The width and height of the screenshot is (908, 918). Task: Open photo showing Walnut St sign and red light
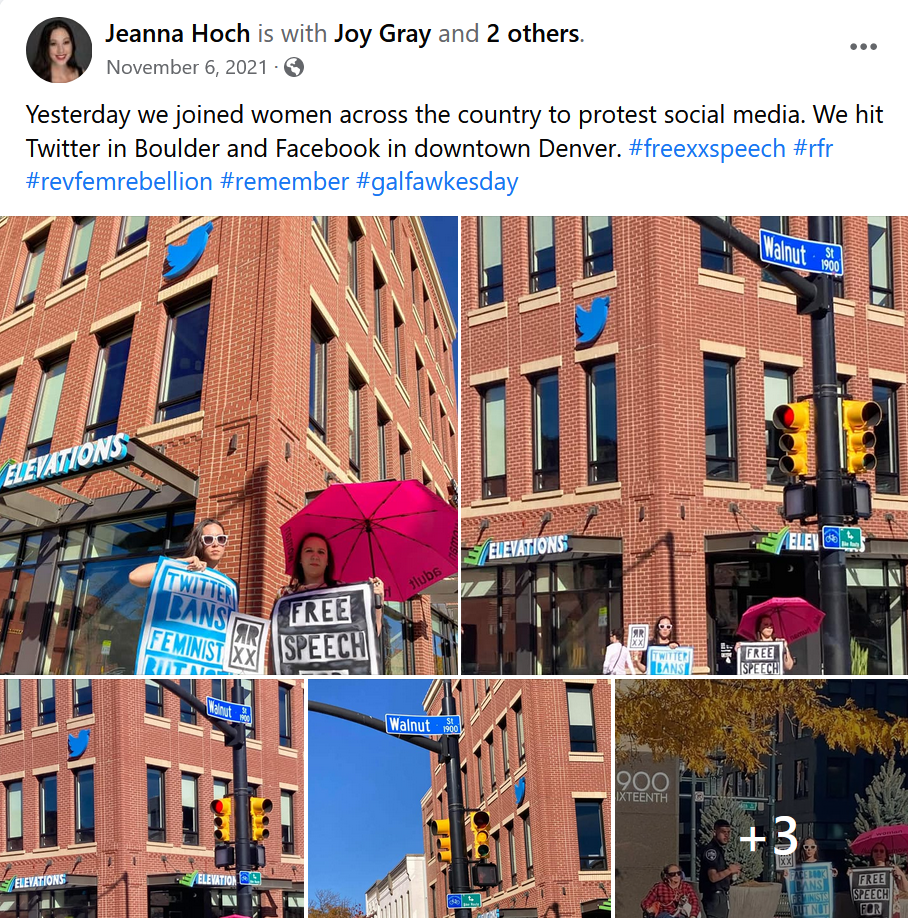click(x=684, y=445)
